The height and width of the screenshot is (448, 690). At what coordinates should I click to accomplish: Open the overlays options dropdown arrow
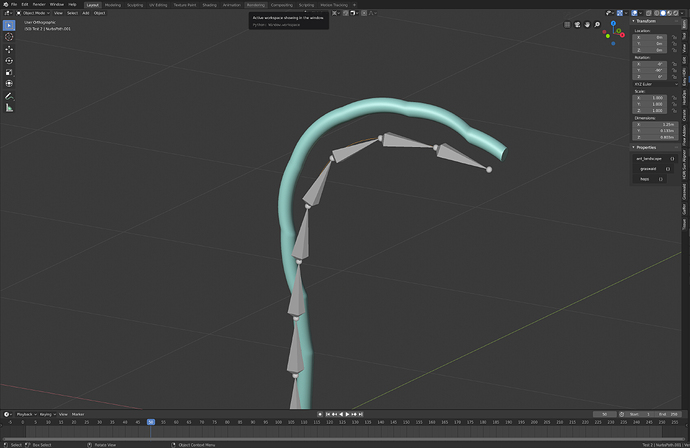(640, 13)
